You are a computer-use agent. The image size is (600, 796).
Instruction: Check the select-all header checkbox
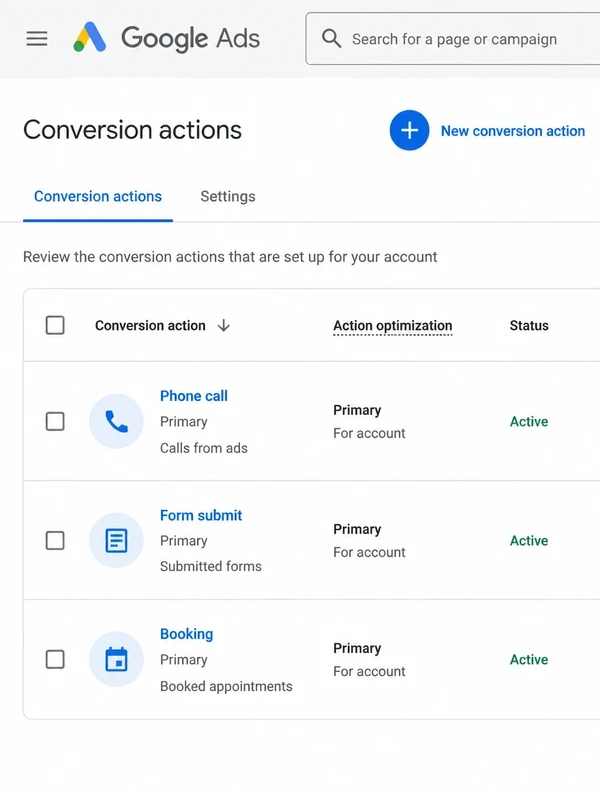[55, 325]
